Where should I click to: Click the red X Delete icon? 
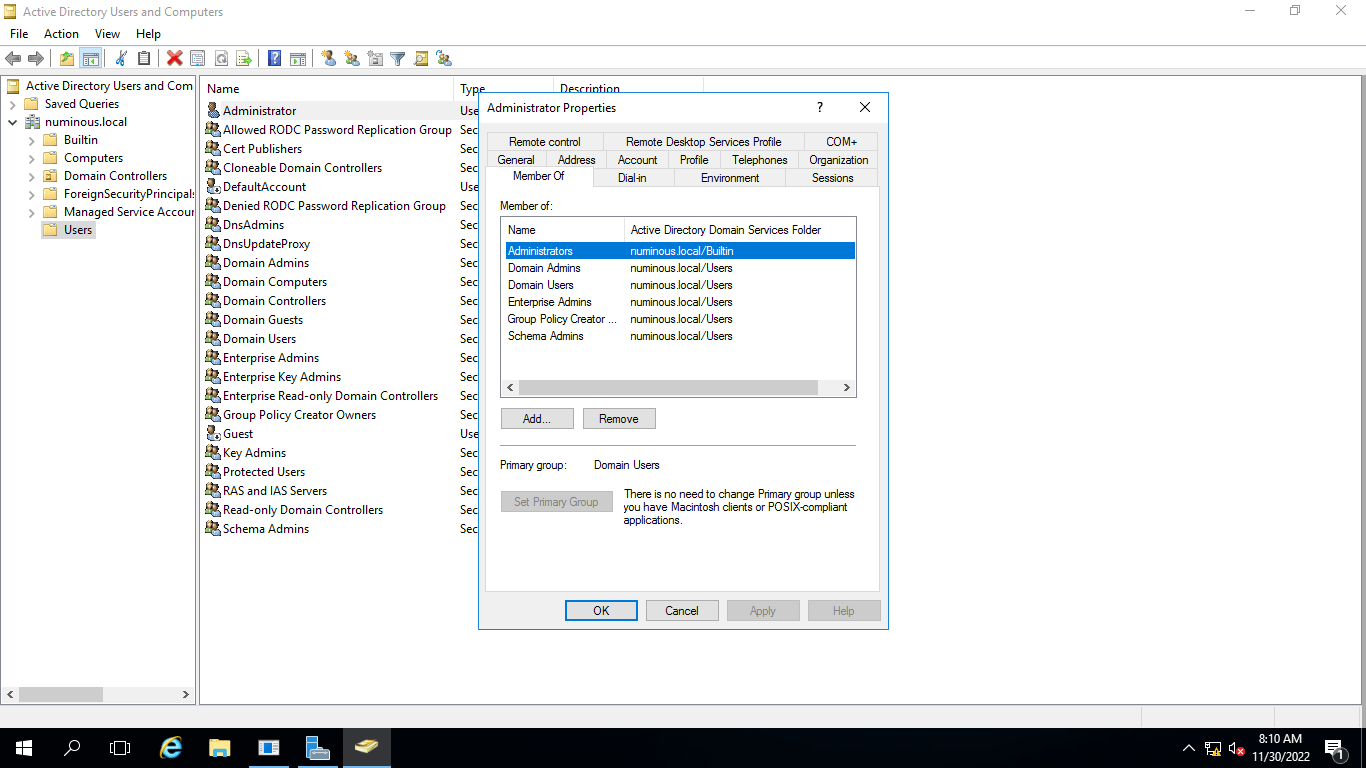[174, 59]
